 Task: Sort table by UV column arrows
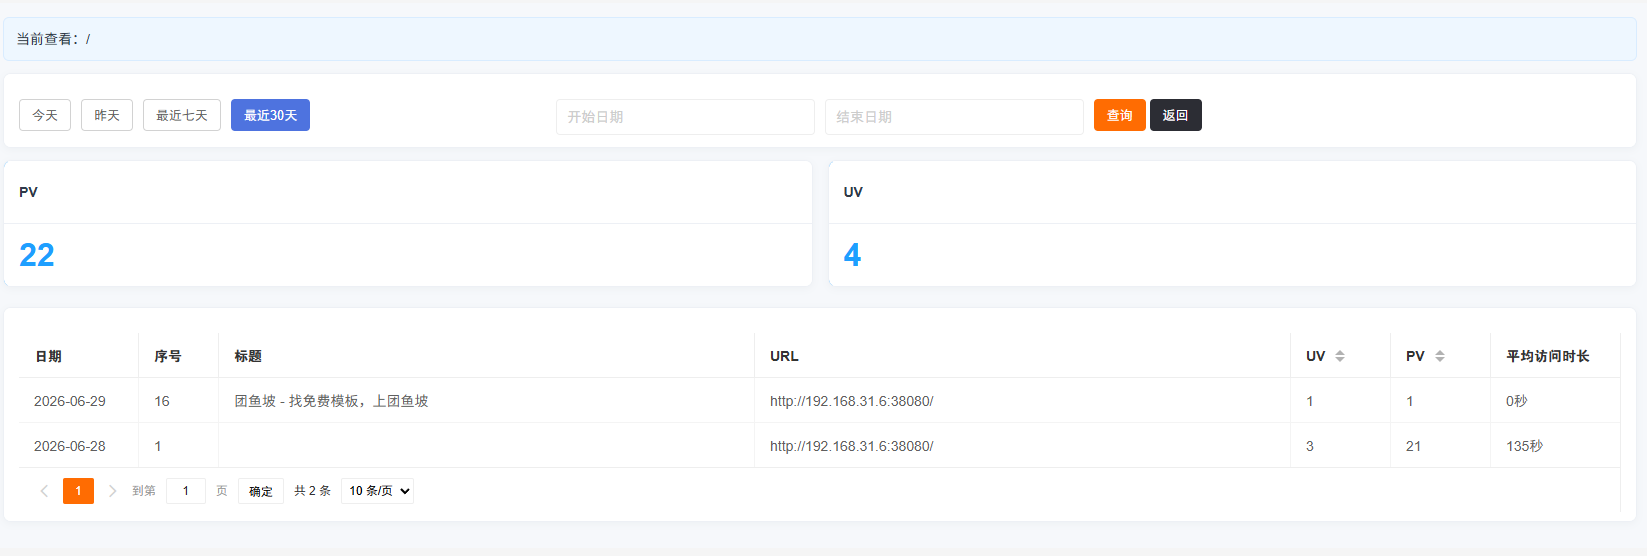(x=1340, y=356)
